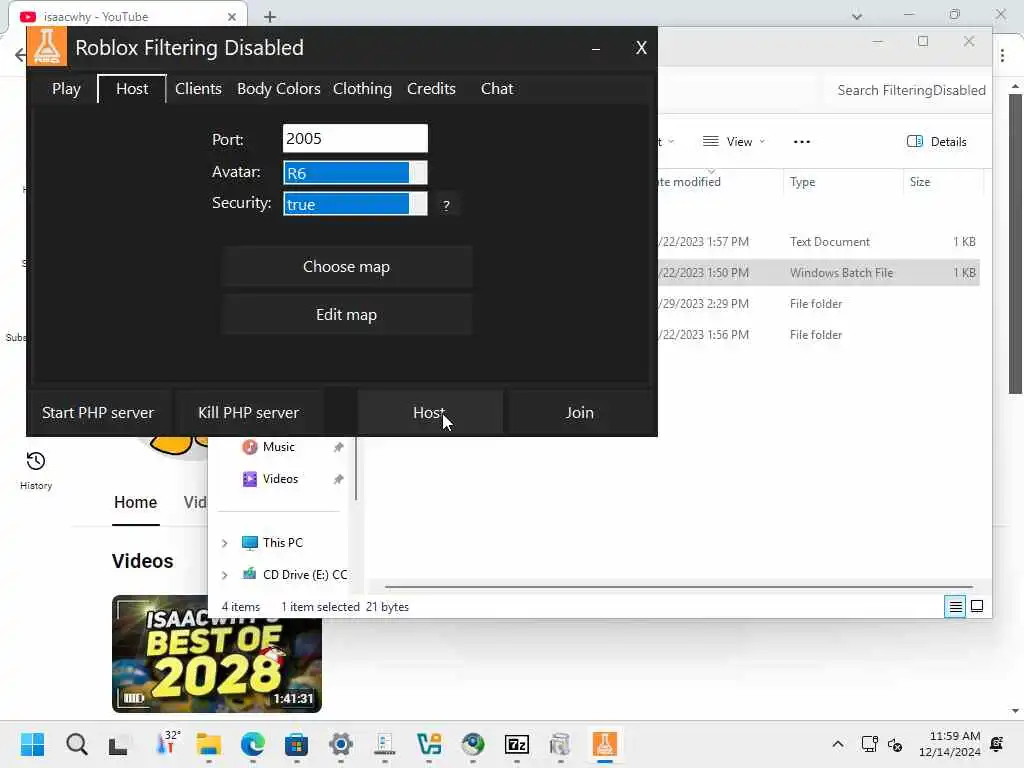Launch Microsoft Edge from the taskbar

pos(253,744)
